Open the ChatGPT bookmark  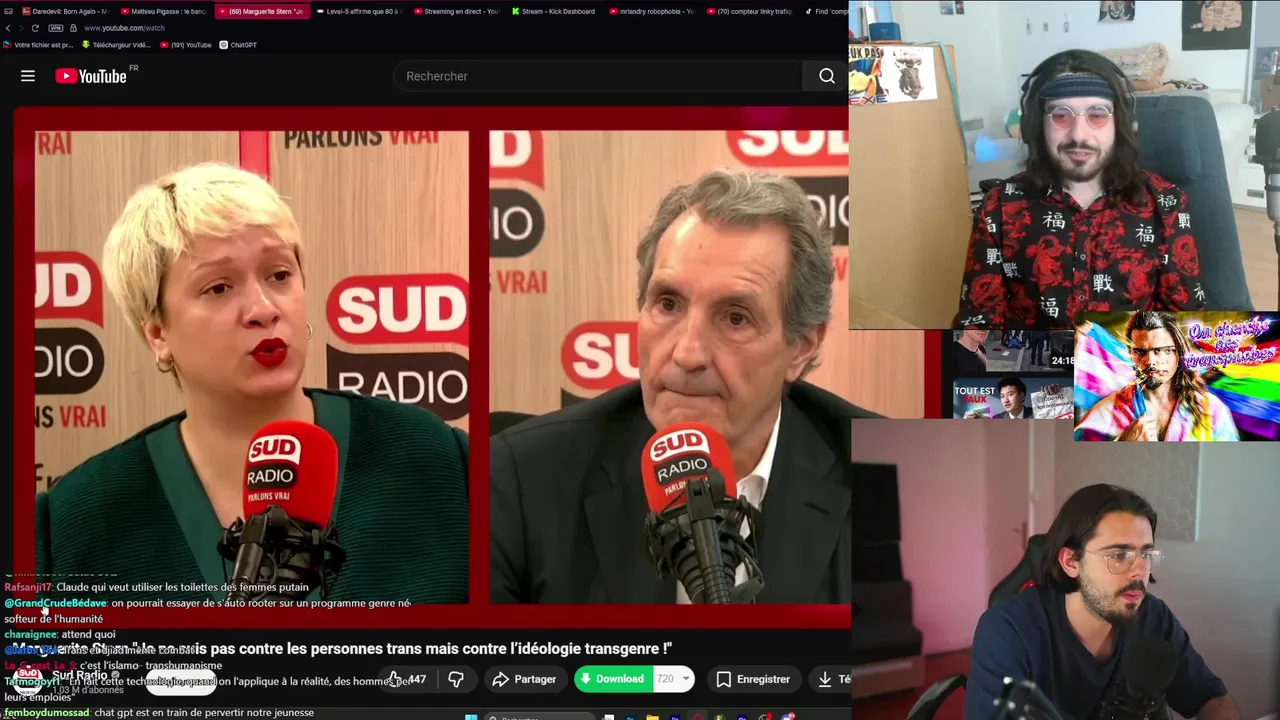(x=239, y=45)
